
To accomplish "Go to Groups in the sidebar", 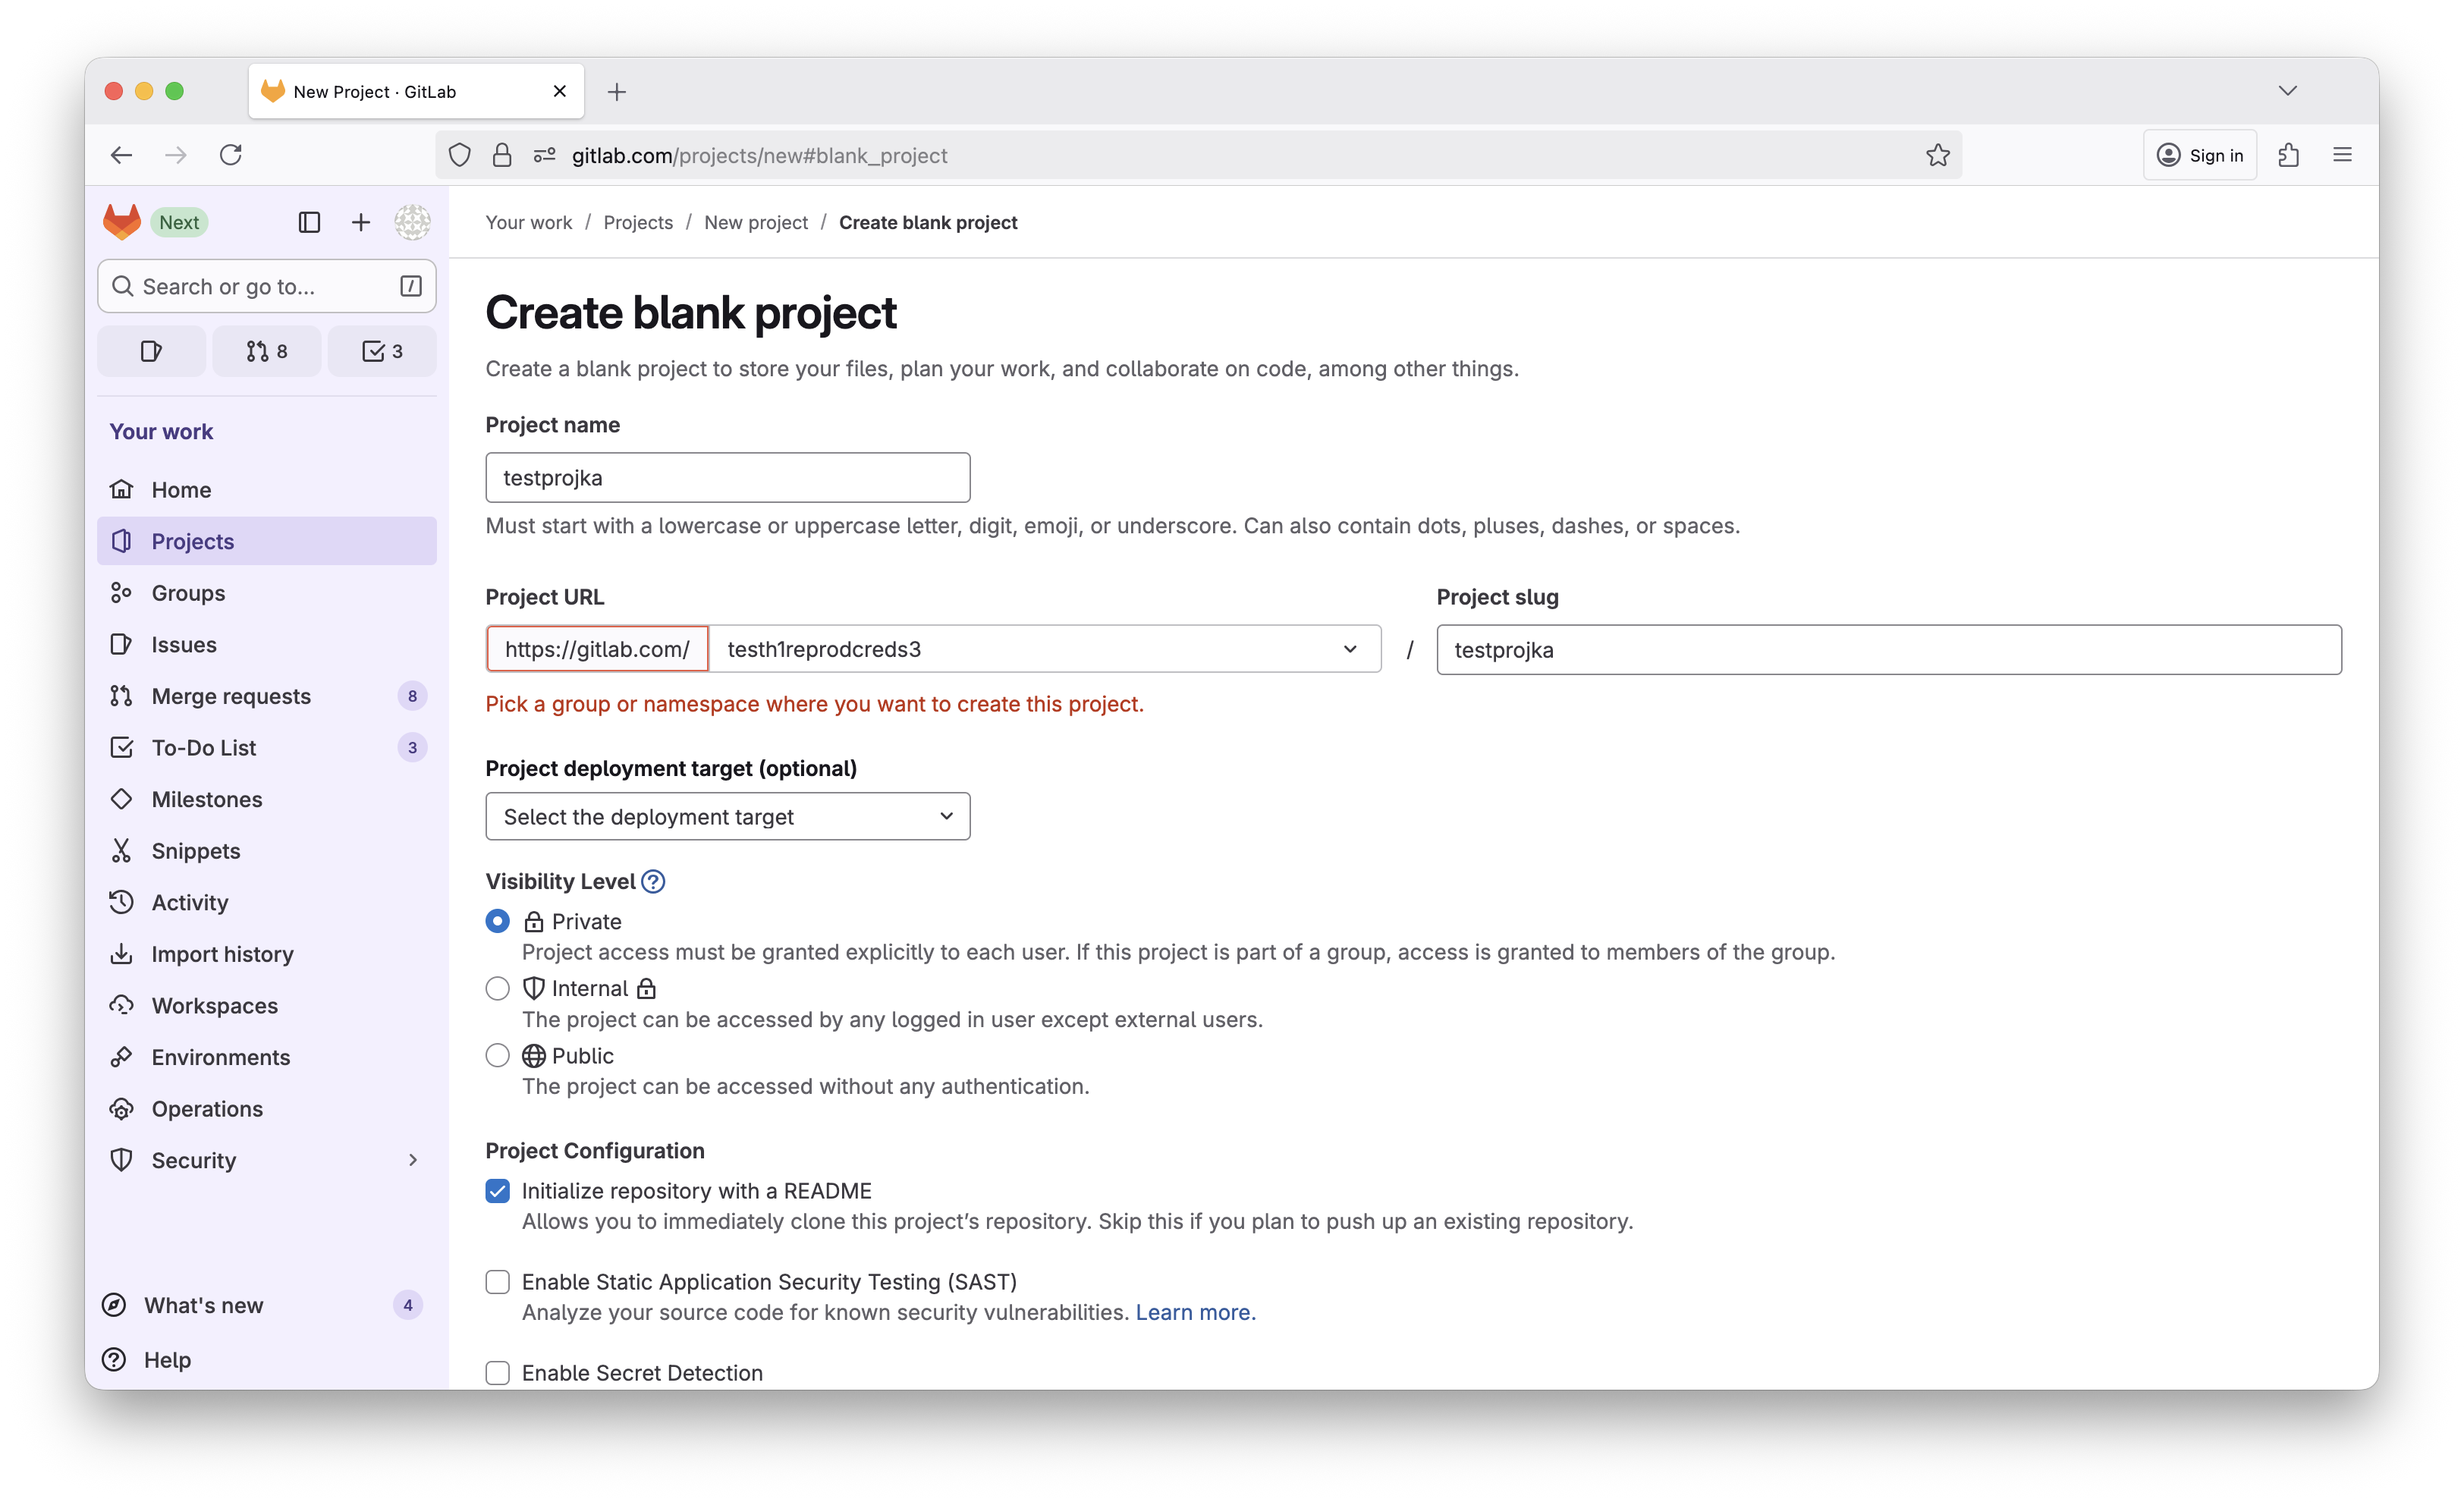I will 188,593.
